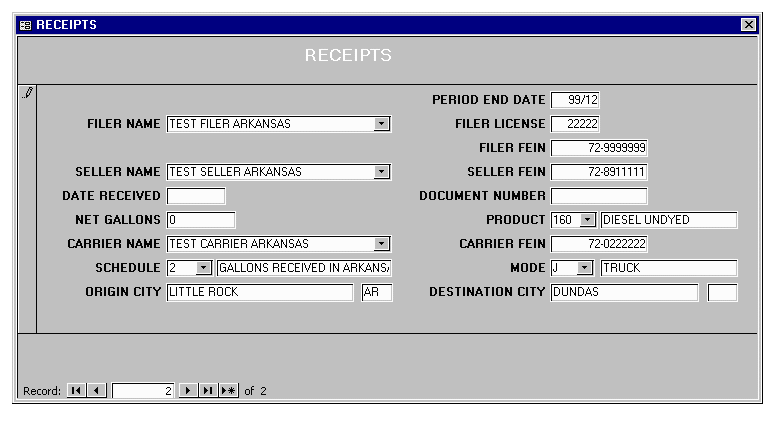Click the FILER NAME label

(x=124, y=124)
